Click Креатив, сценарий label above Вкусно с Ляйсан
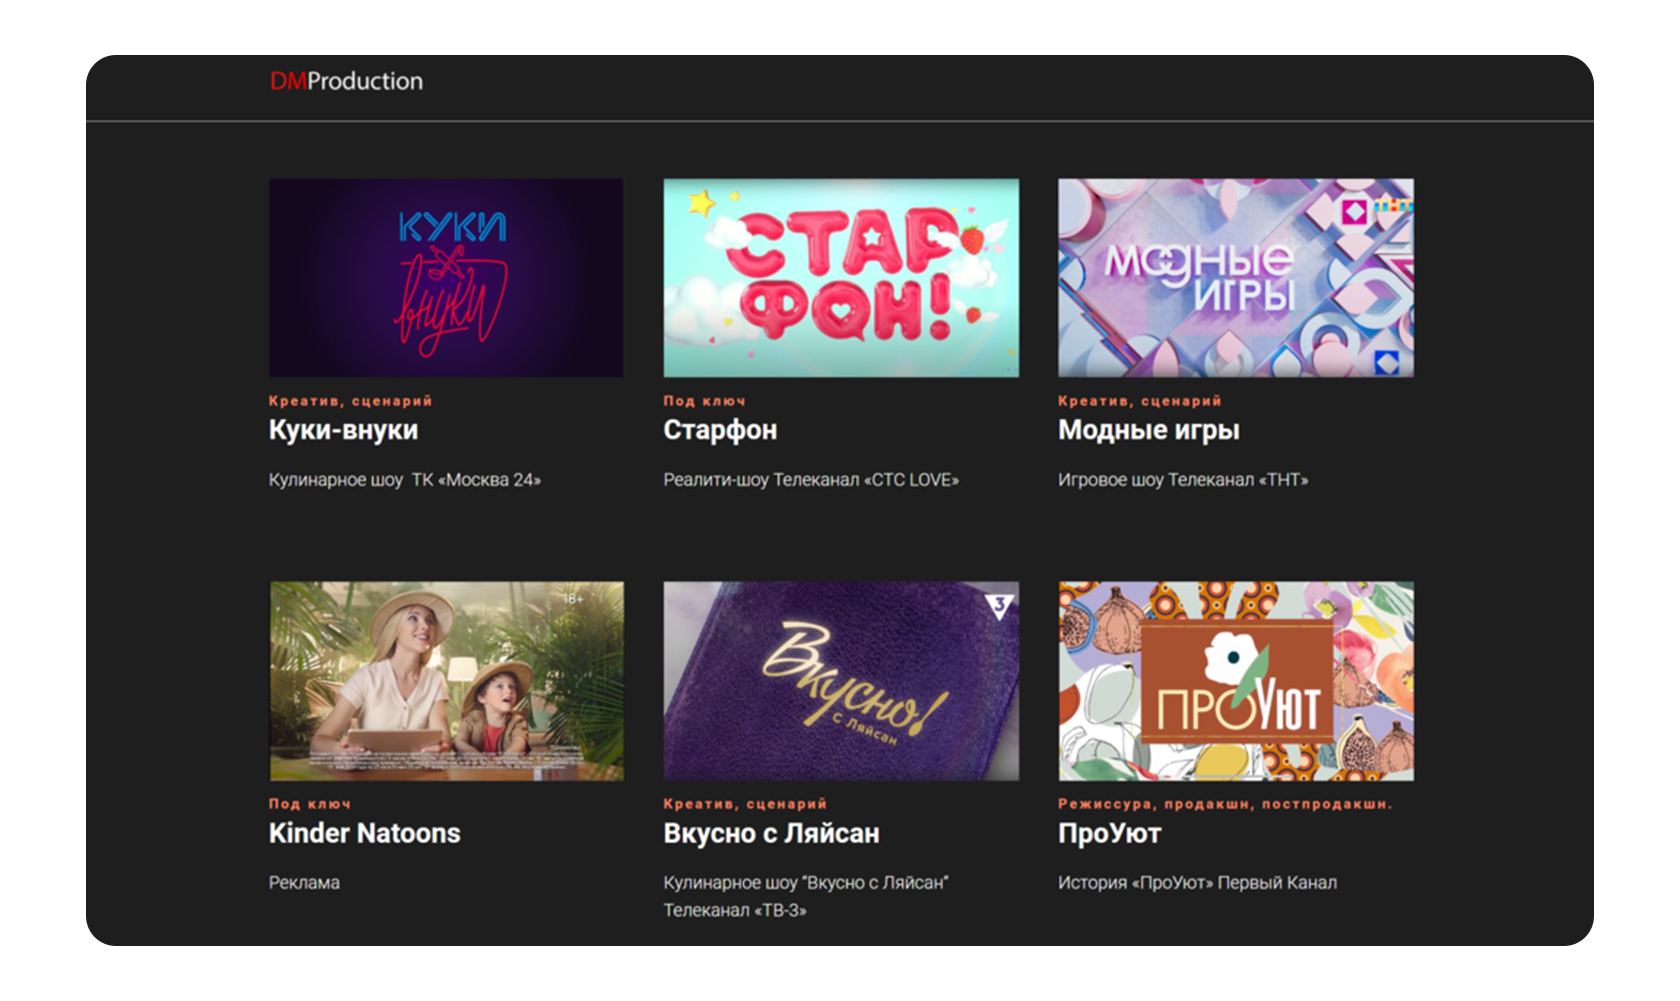This screenshot has width=1680, height=1001. click(x=745, y=804)
